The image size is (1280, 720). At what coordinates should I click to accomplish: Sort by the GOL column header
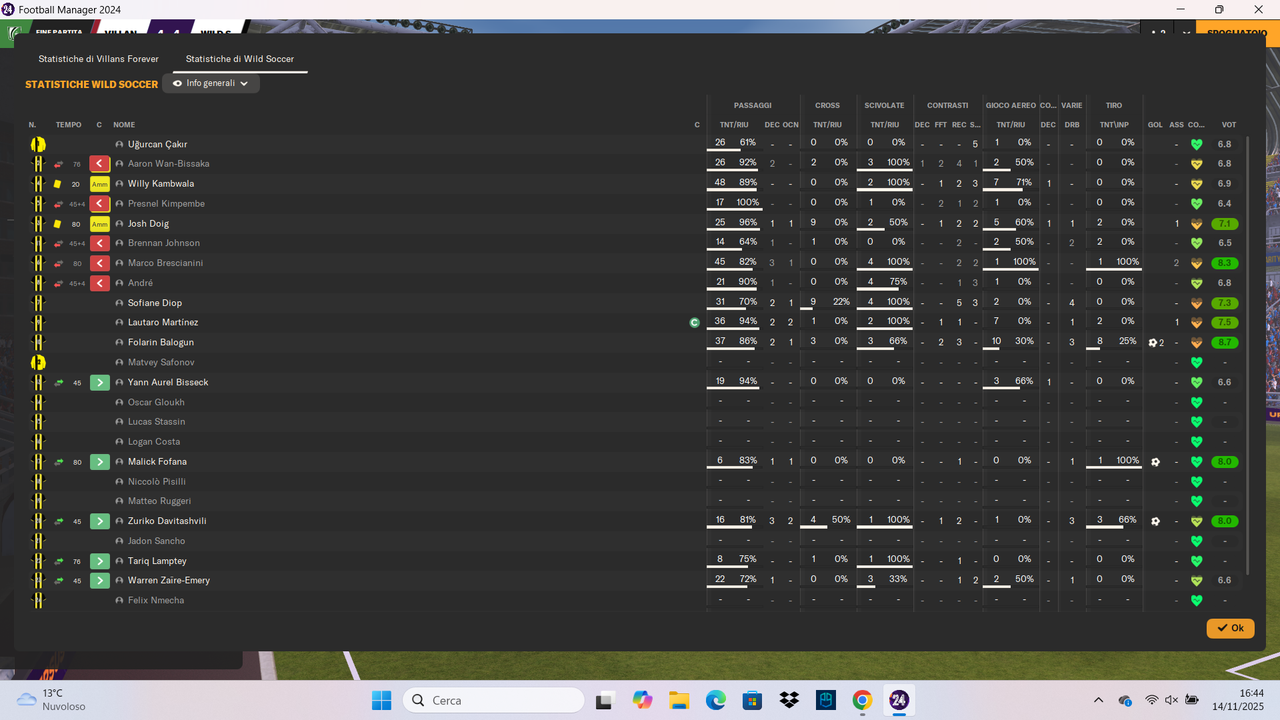[1155, 125]
